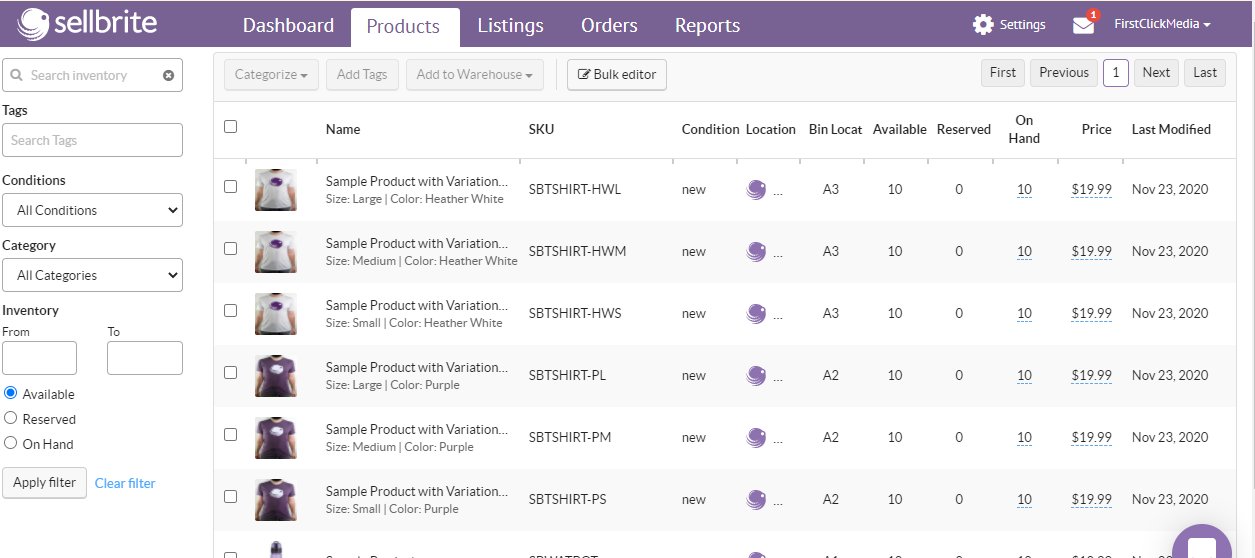Image resolution: width=1255 pixels, height=558 pixels.
Task: Click the Add Tags button
Action: coord(362,75)
